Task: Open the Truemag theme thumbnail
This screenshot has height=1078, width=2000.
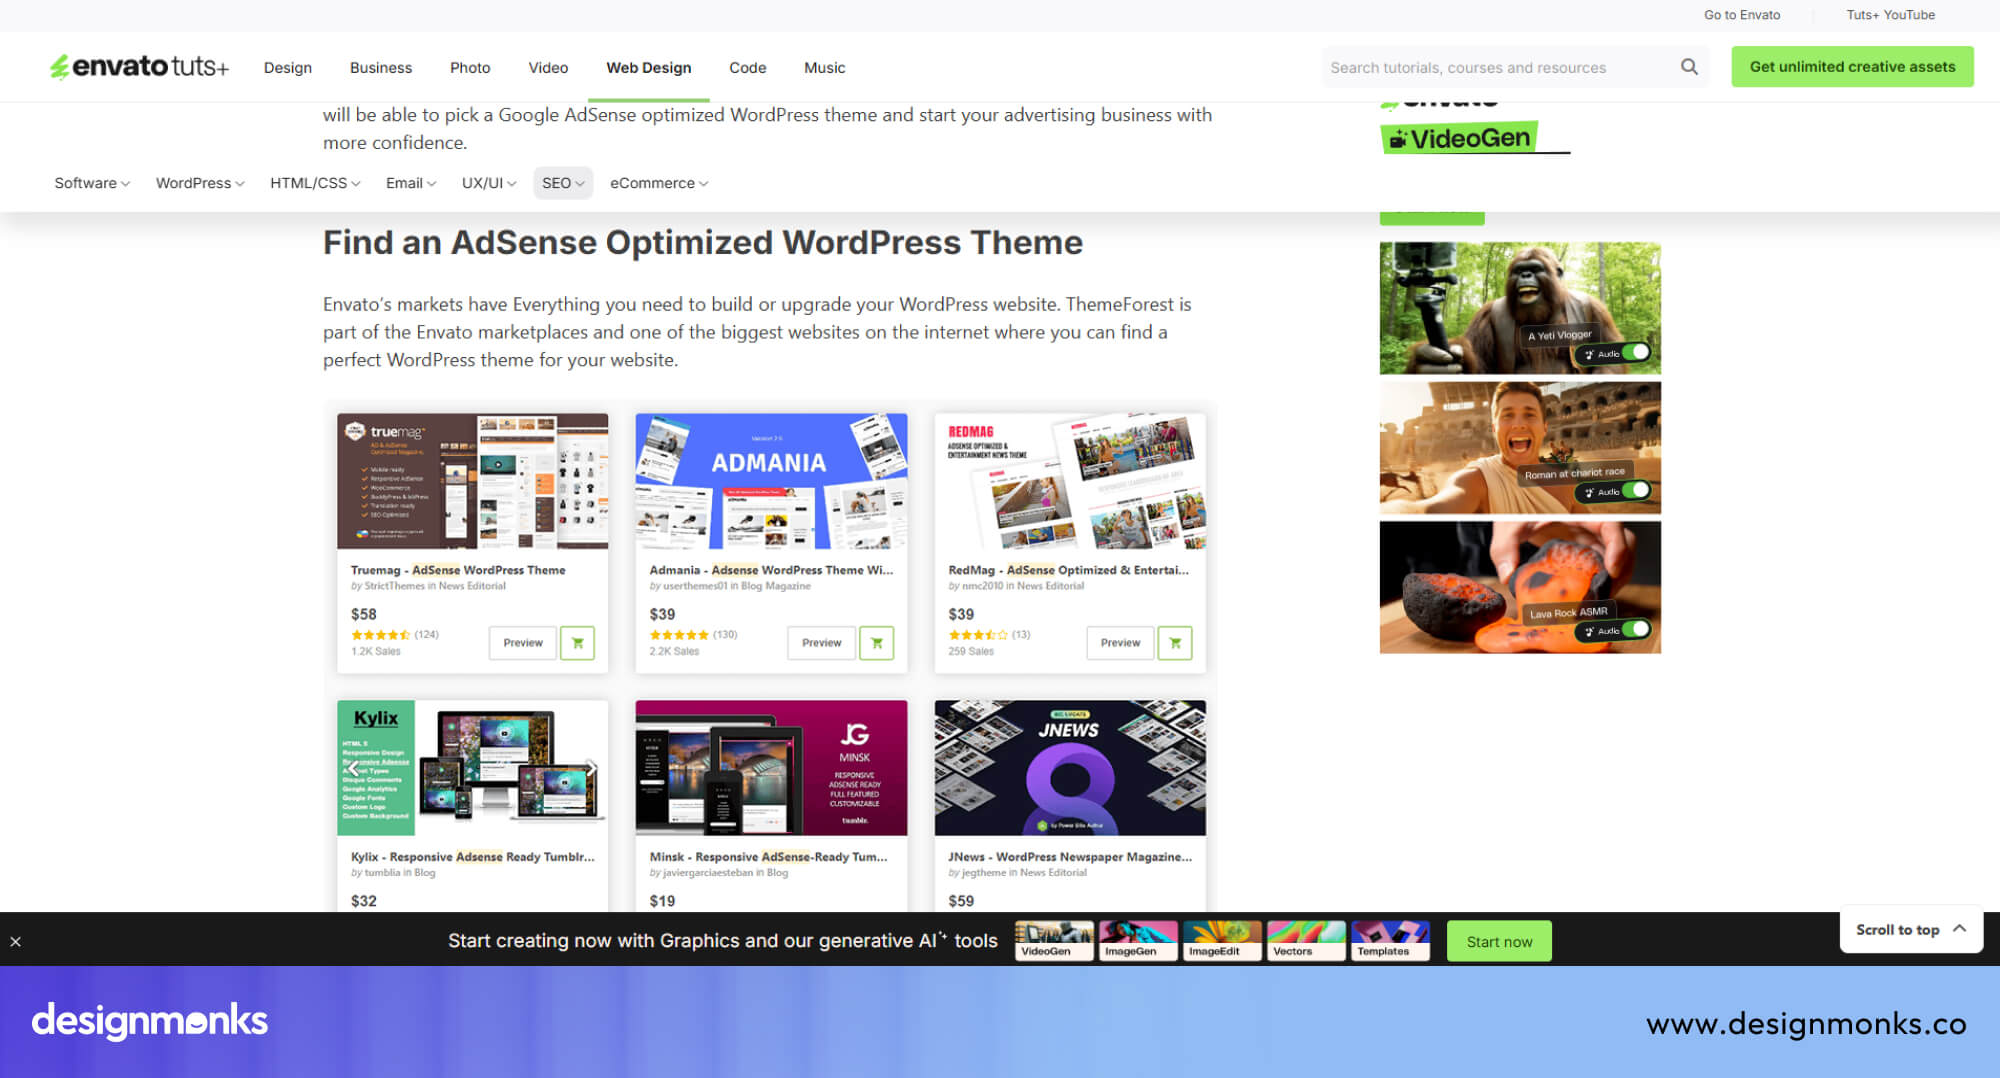Action: click(472, 481)
